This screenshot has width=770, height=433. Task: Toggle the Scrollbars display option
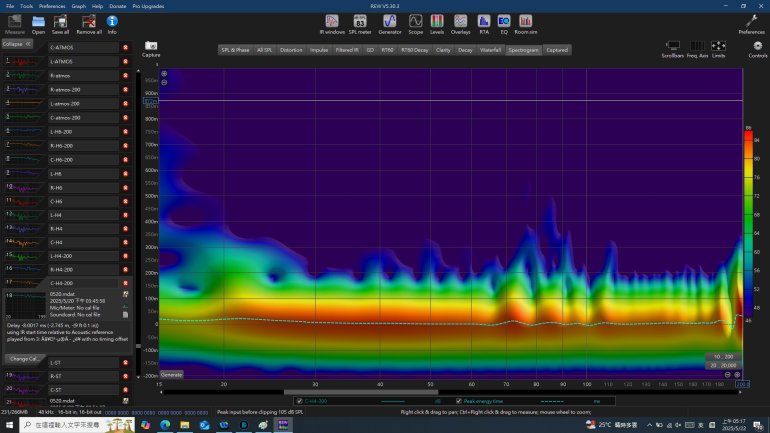coord(673,47)
